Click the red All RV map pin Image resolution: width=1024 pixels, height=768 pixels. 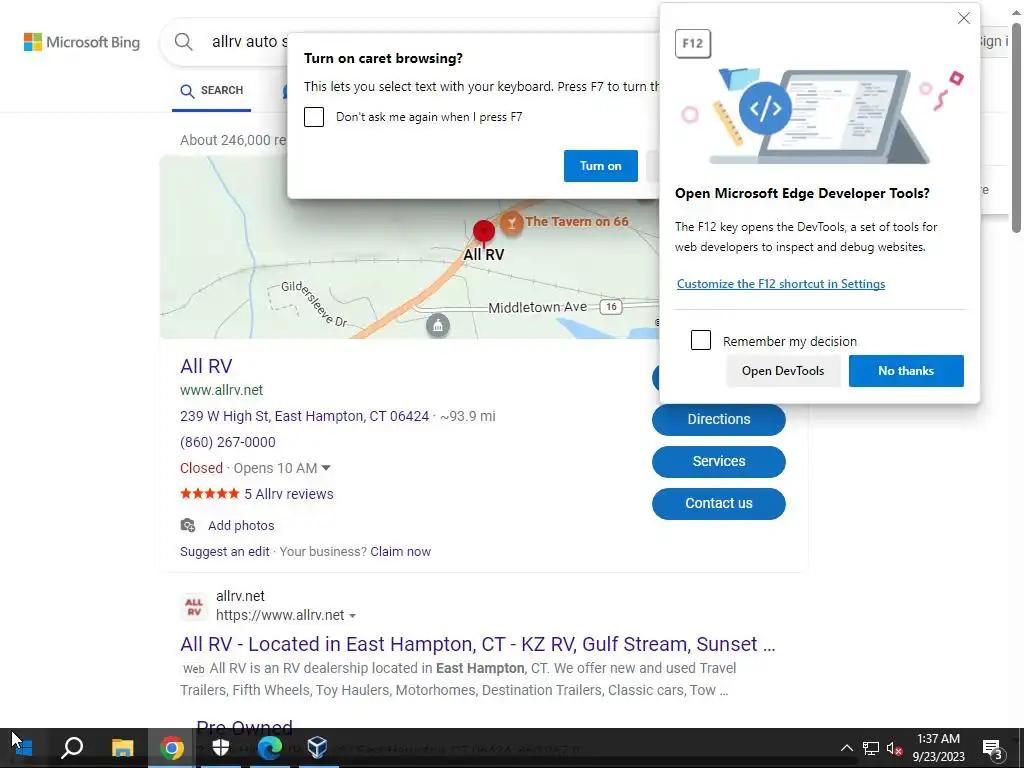click(x=483, y=232)
